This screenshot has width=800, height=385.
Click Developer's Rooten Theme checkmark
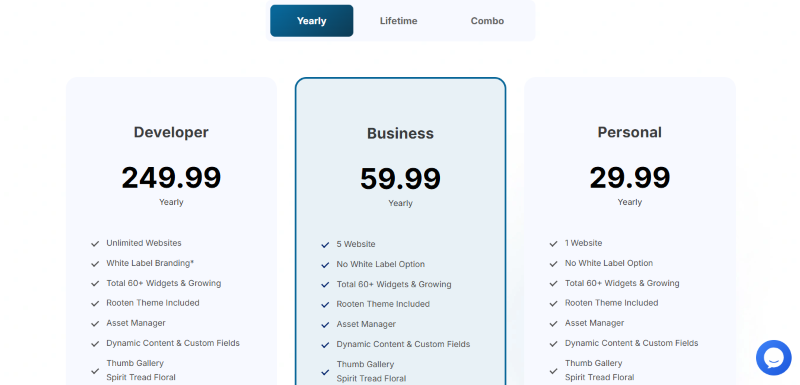[95, 303]
